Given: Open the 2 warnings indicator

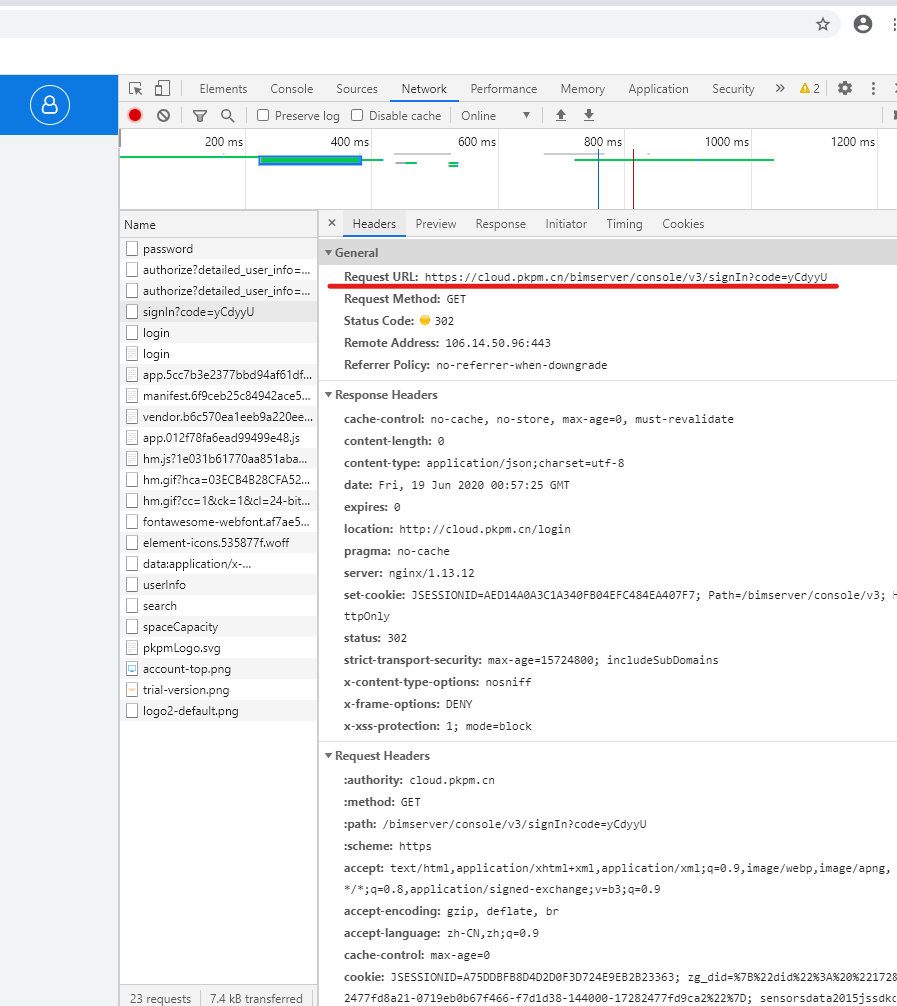Looking at the screenshot, I should pos(809,88).
